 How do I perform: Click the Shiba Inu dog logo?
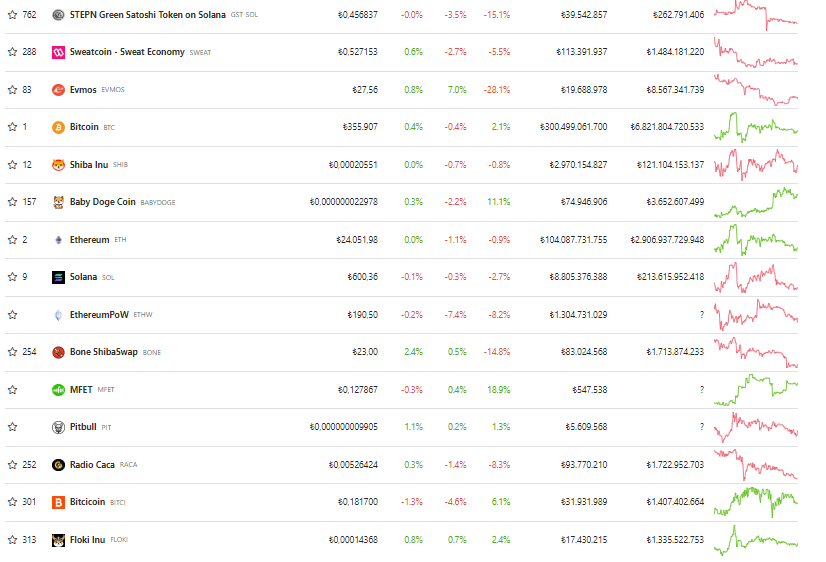[58, 165]
